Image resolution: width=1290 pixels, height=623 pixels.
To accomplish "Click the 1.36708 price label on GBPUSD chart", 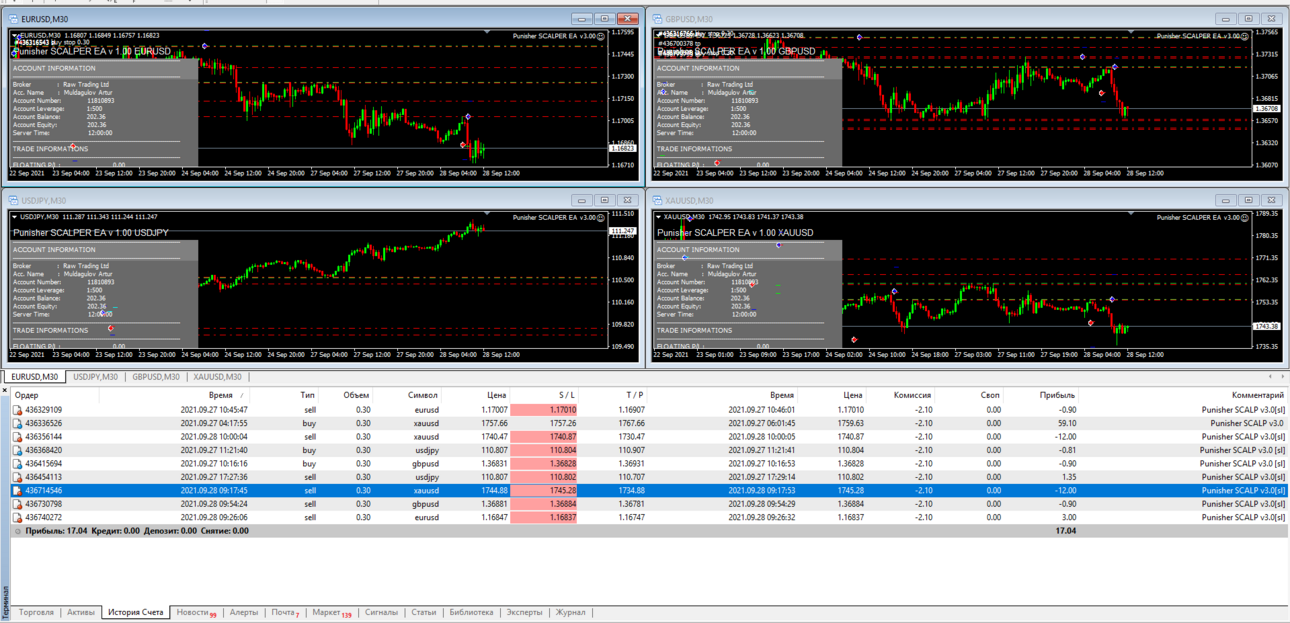I will 1267,108.
